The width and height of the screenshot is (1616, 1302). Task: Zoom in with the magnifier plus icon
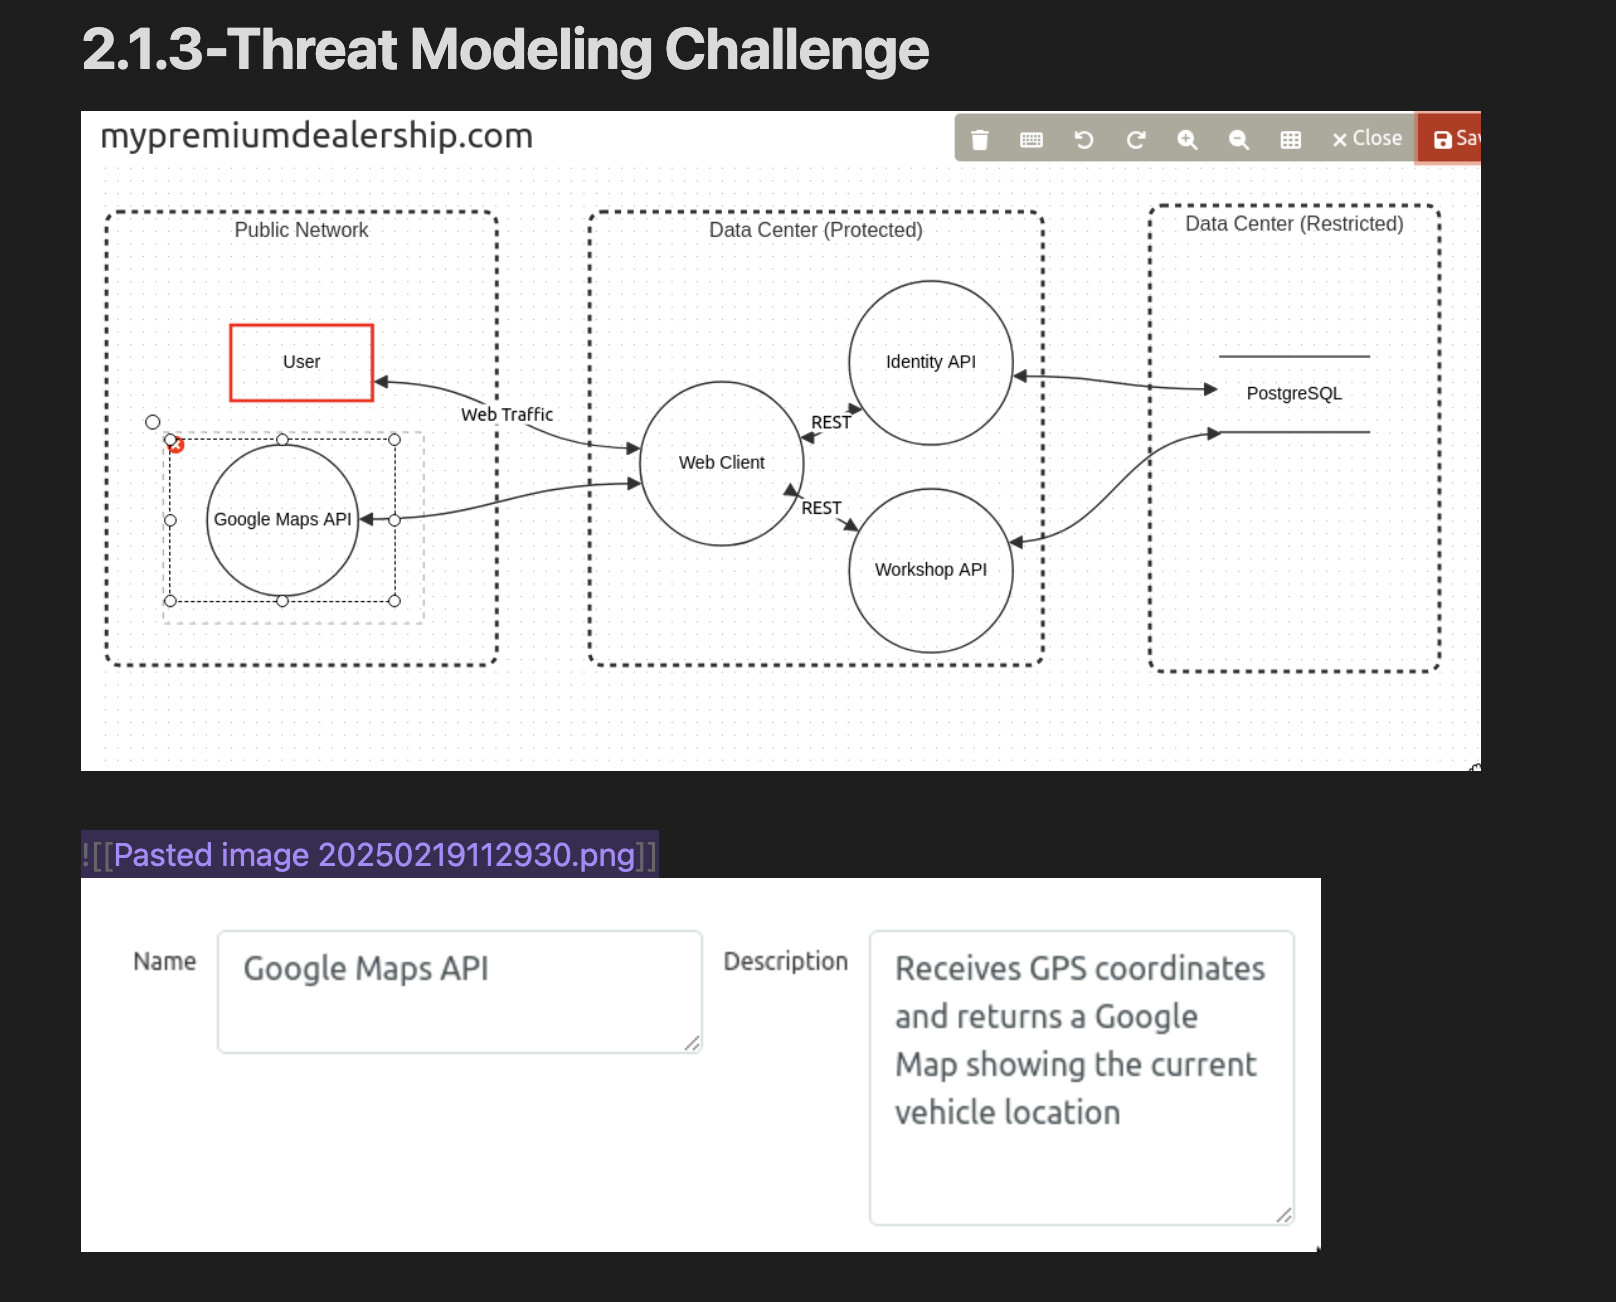coord(1187,140)
